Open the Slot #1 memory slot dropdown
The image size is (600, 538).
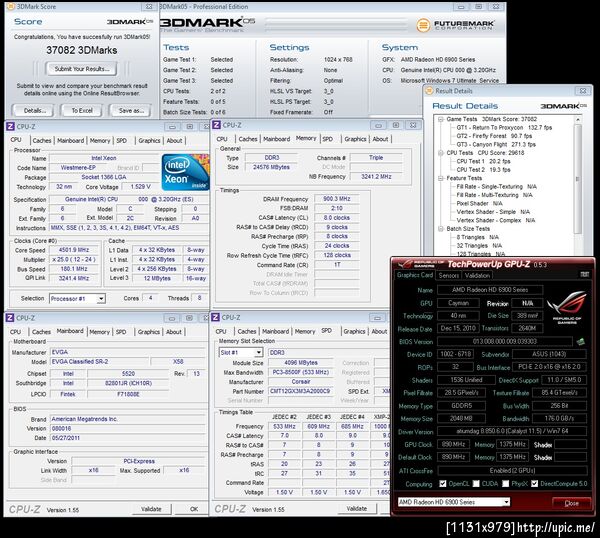tap(259, 352)
